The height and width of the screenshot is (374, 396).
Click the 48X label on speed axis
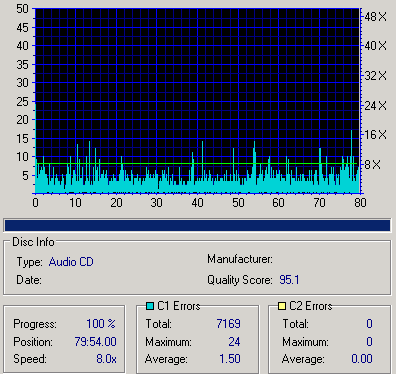tap(375, 17)
